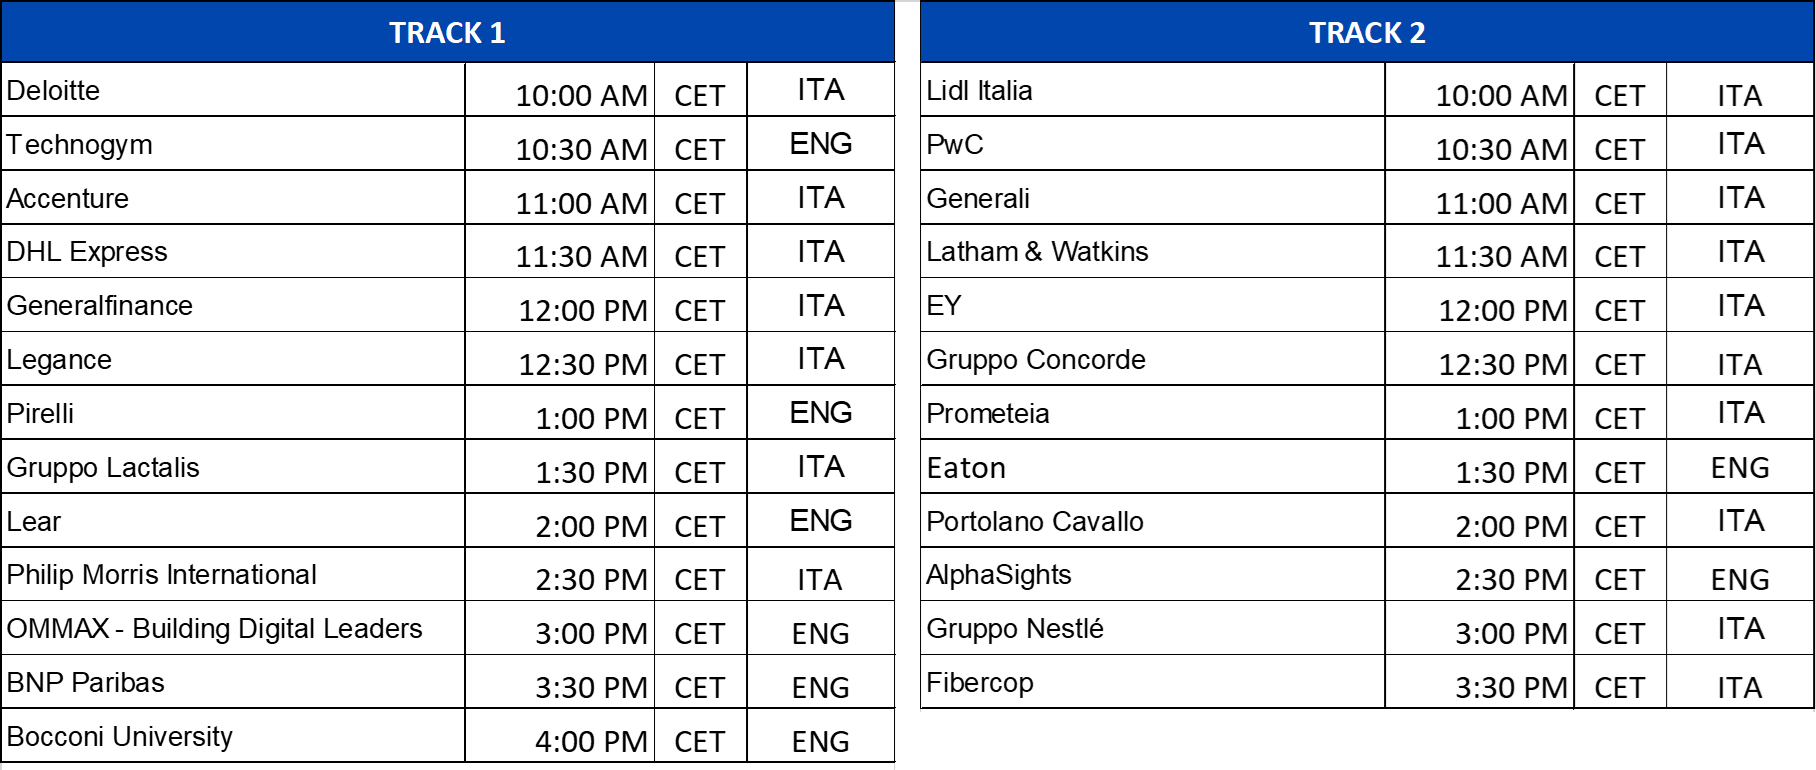Image resolution: width=1816 pixels, height=770 pixels.
Task: Select Philip Morris International cell
Action: pos(162,575)
